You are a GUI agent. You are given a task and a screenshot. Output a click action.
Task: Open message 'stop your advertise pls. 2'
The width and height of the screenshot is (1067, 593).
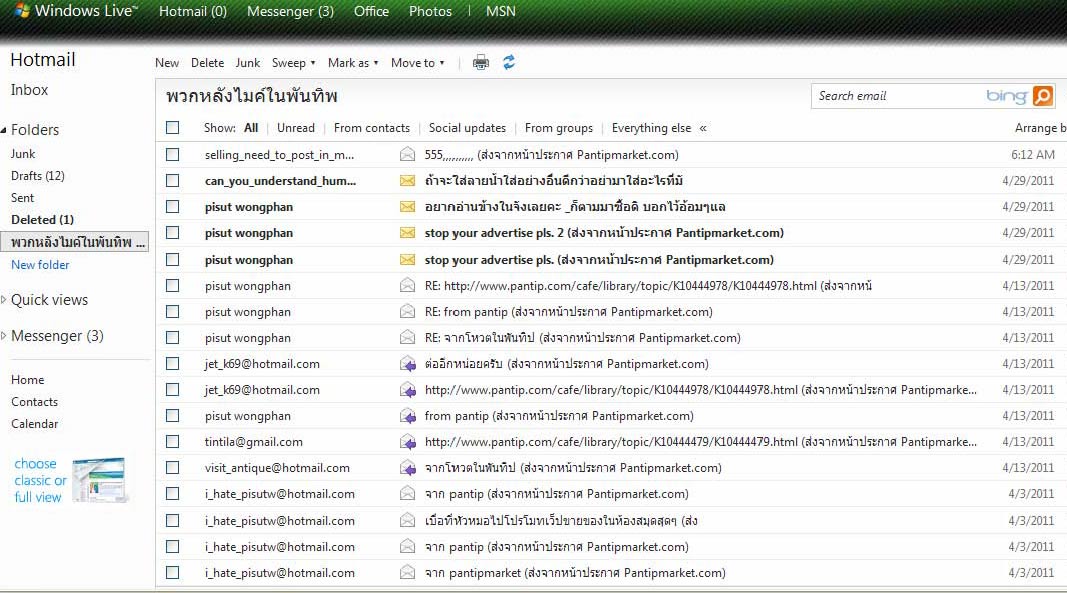[604, 233]
